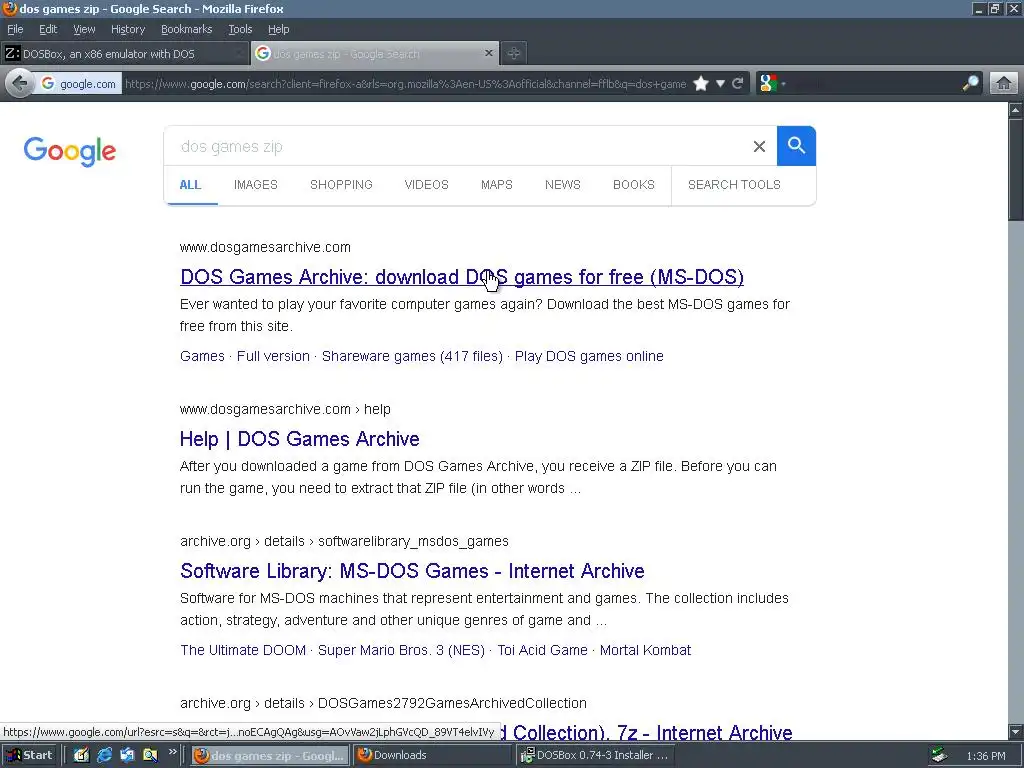
Task: Switch to MAPS results
Action: pos(497,185)
